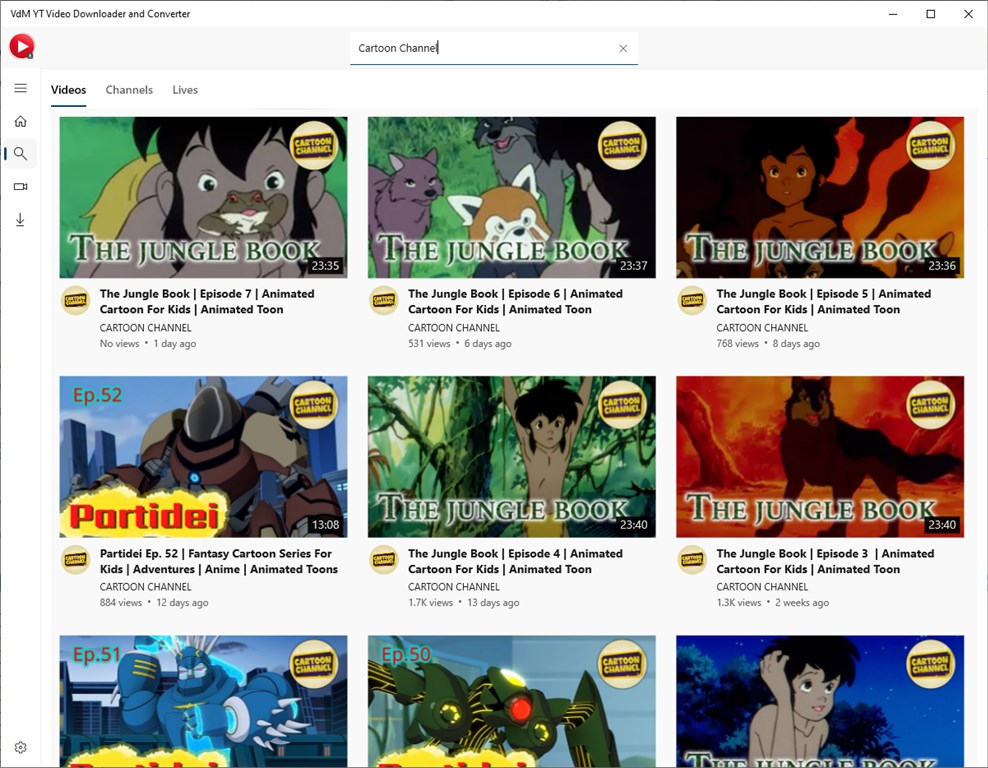Click the channel avatar beside Episode 7 title
The width and height of the screenshot is (988, 768).
point(76,301)
